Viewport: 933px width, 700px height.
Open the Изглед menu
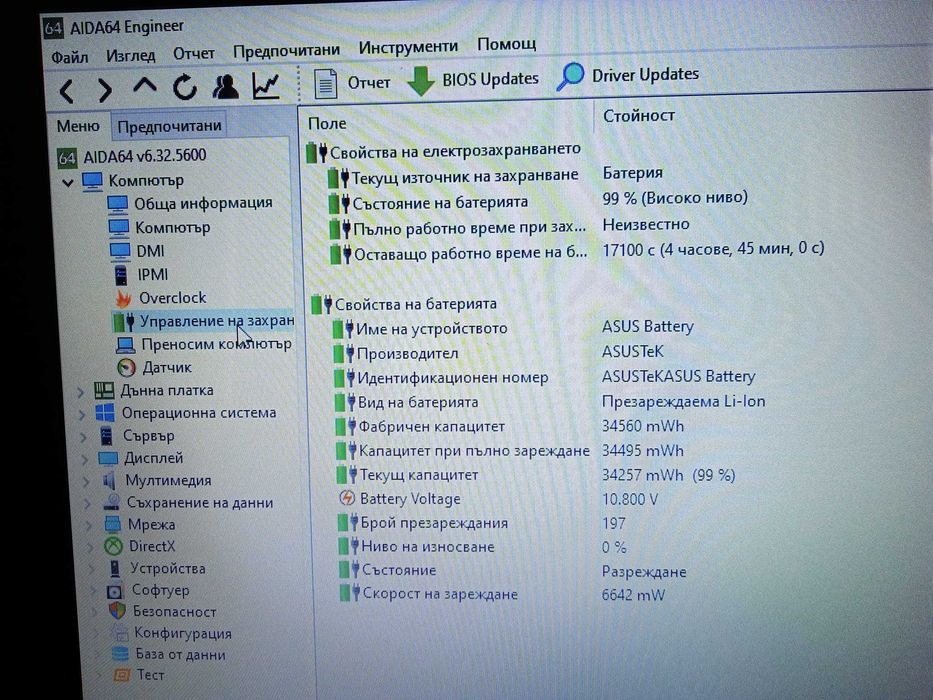coord(131,55)
